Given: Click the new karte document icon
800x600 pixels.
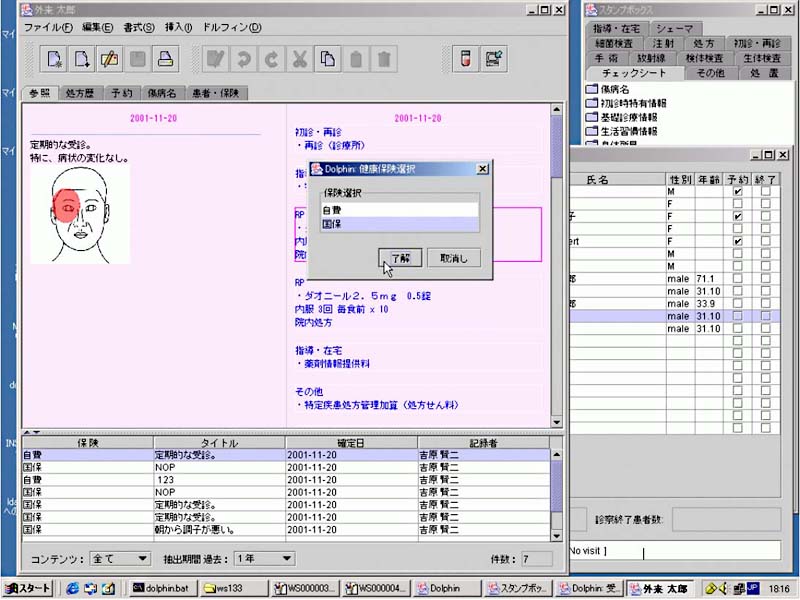Looking at the screenshot, I should pyautogui.click(x=55, y=59).
